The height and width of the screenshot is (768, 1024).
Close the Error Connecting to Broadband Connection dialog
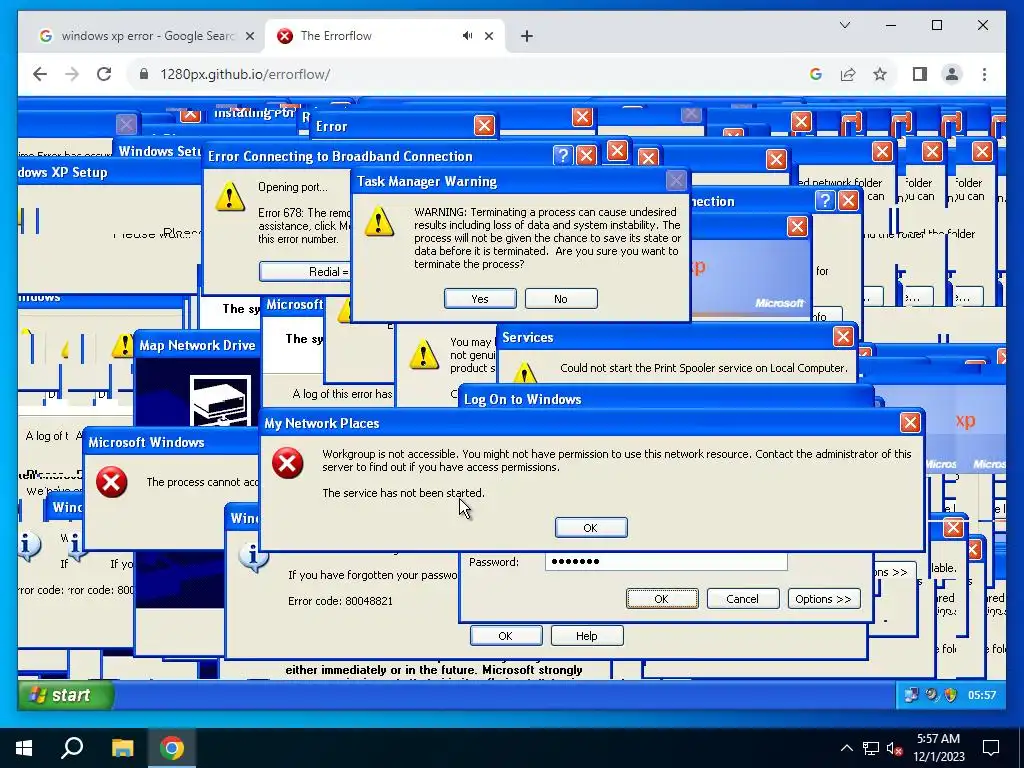[586, 155]
